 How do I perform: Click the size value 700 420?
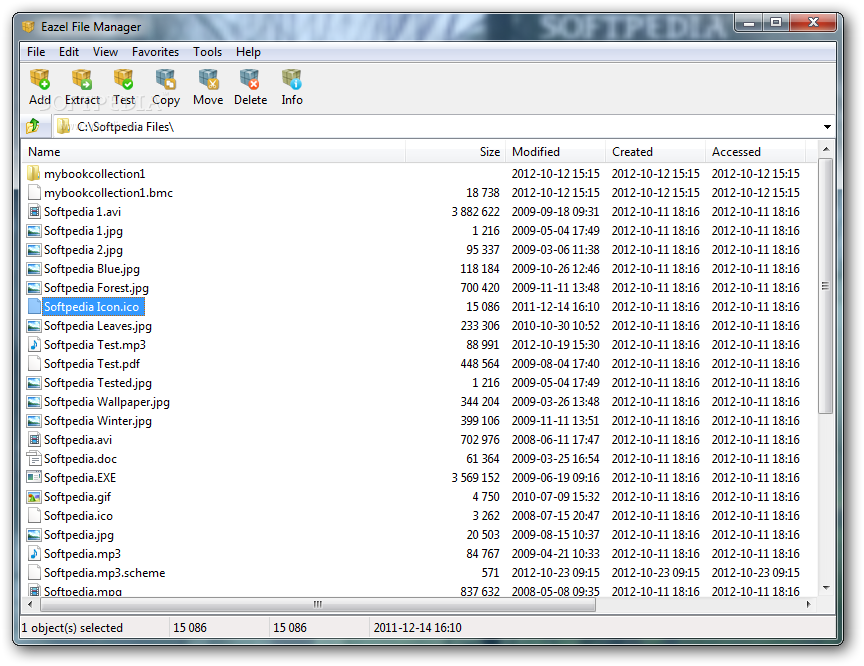pos(480,288)
